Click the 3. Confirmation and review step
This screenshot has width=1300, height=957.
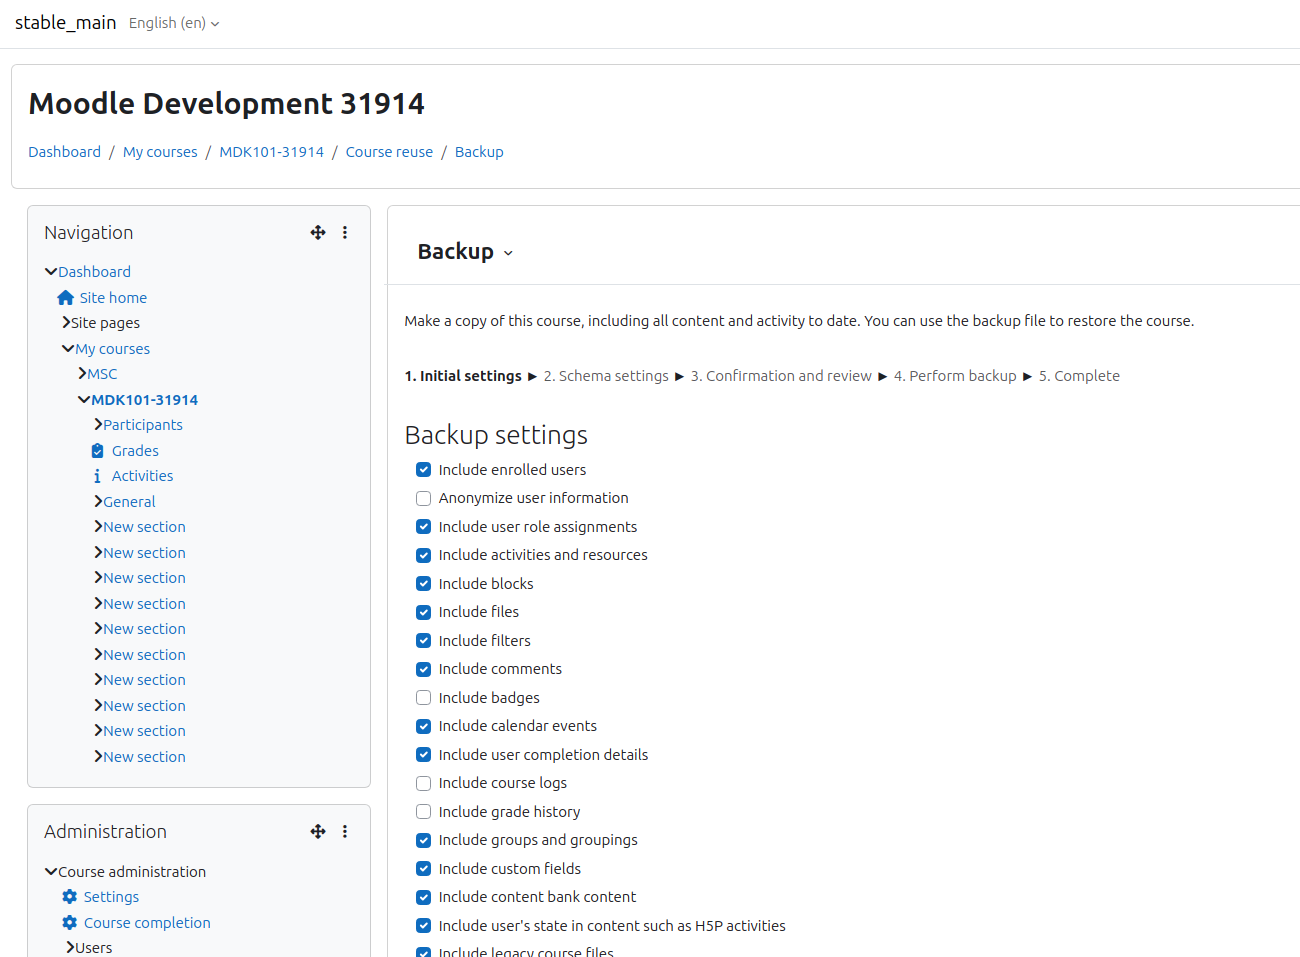tap(781, 376)
